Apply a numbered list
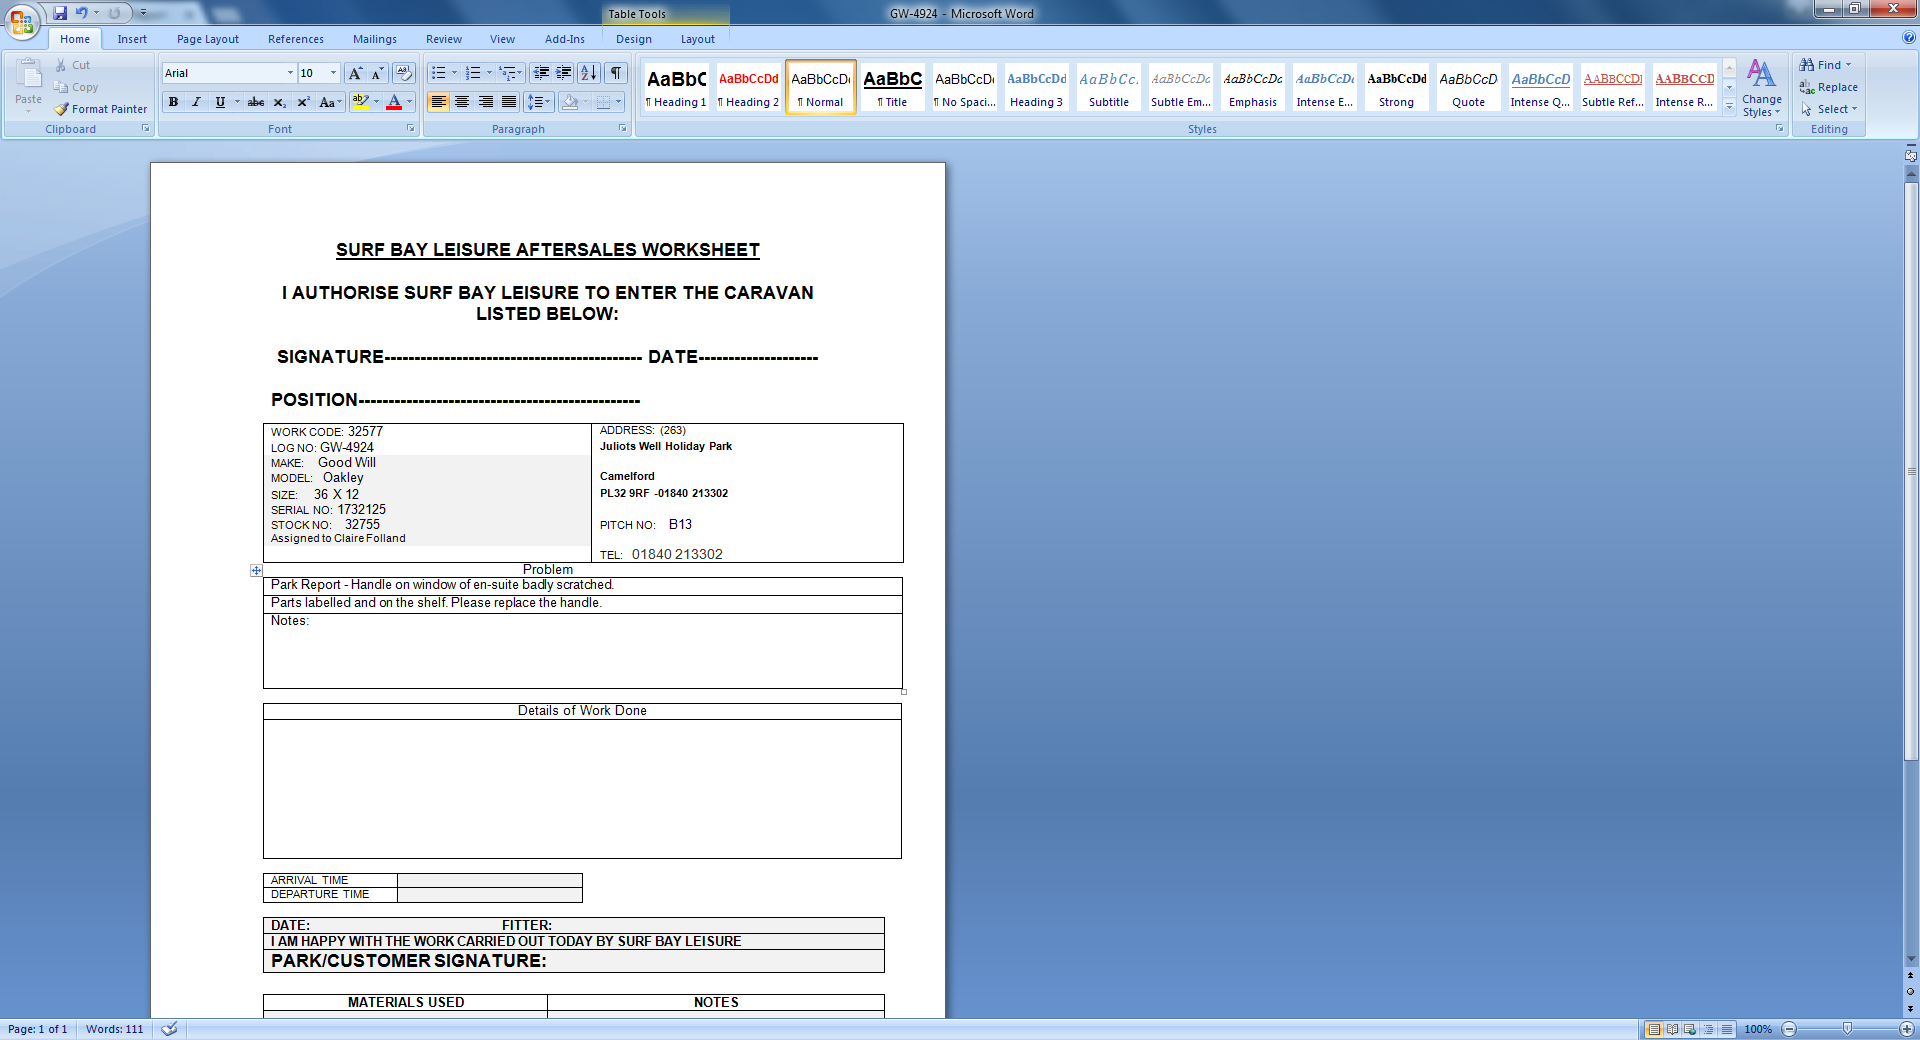Screen dimensions: 1920x1040 (473, 73)
